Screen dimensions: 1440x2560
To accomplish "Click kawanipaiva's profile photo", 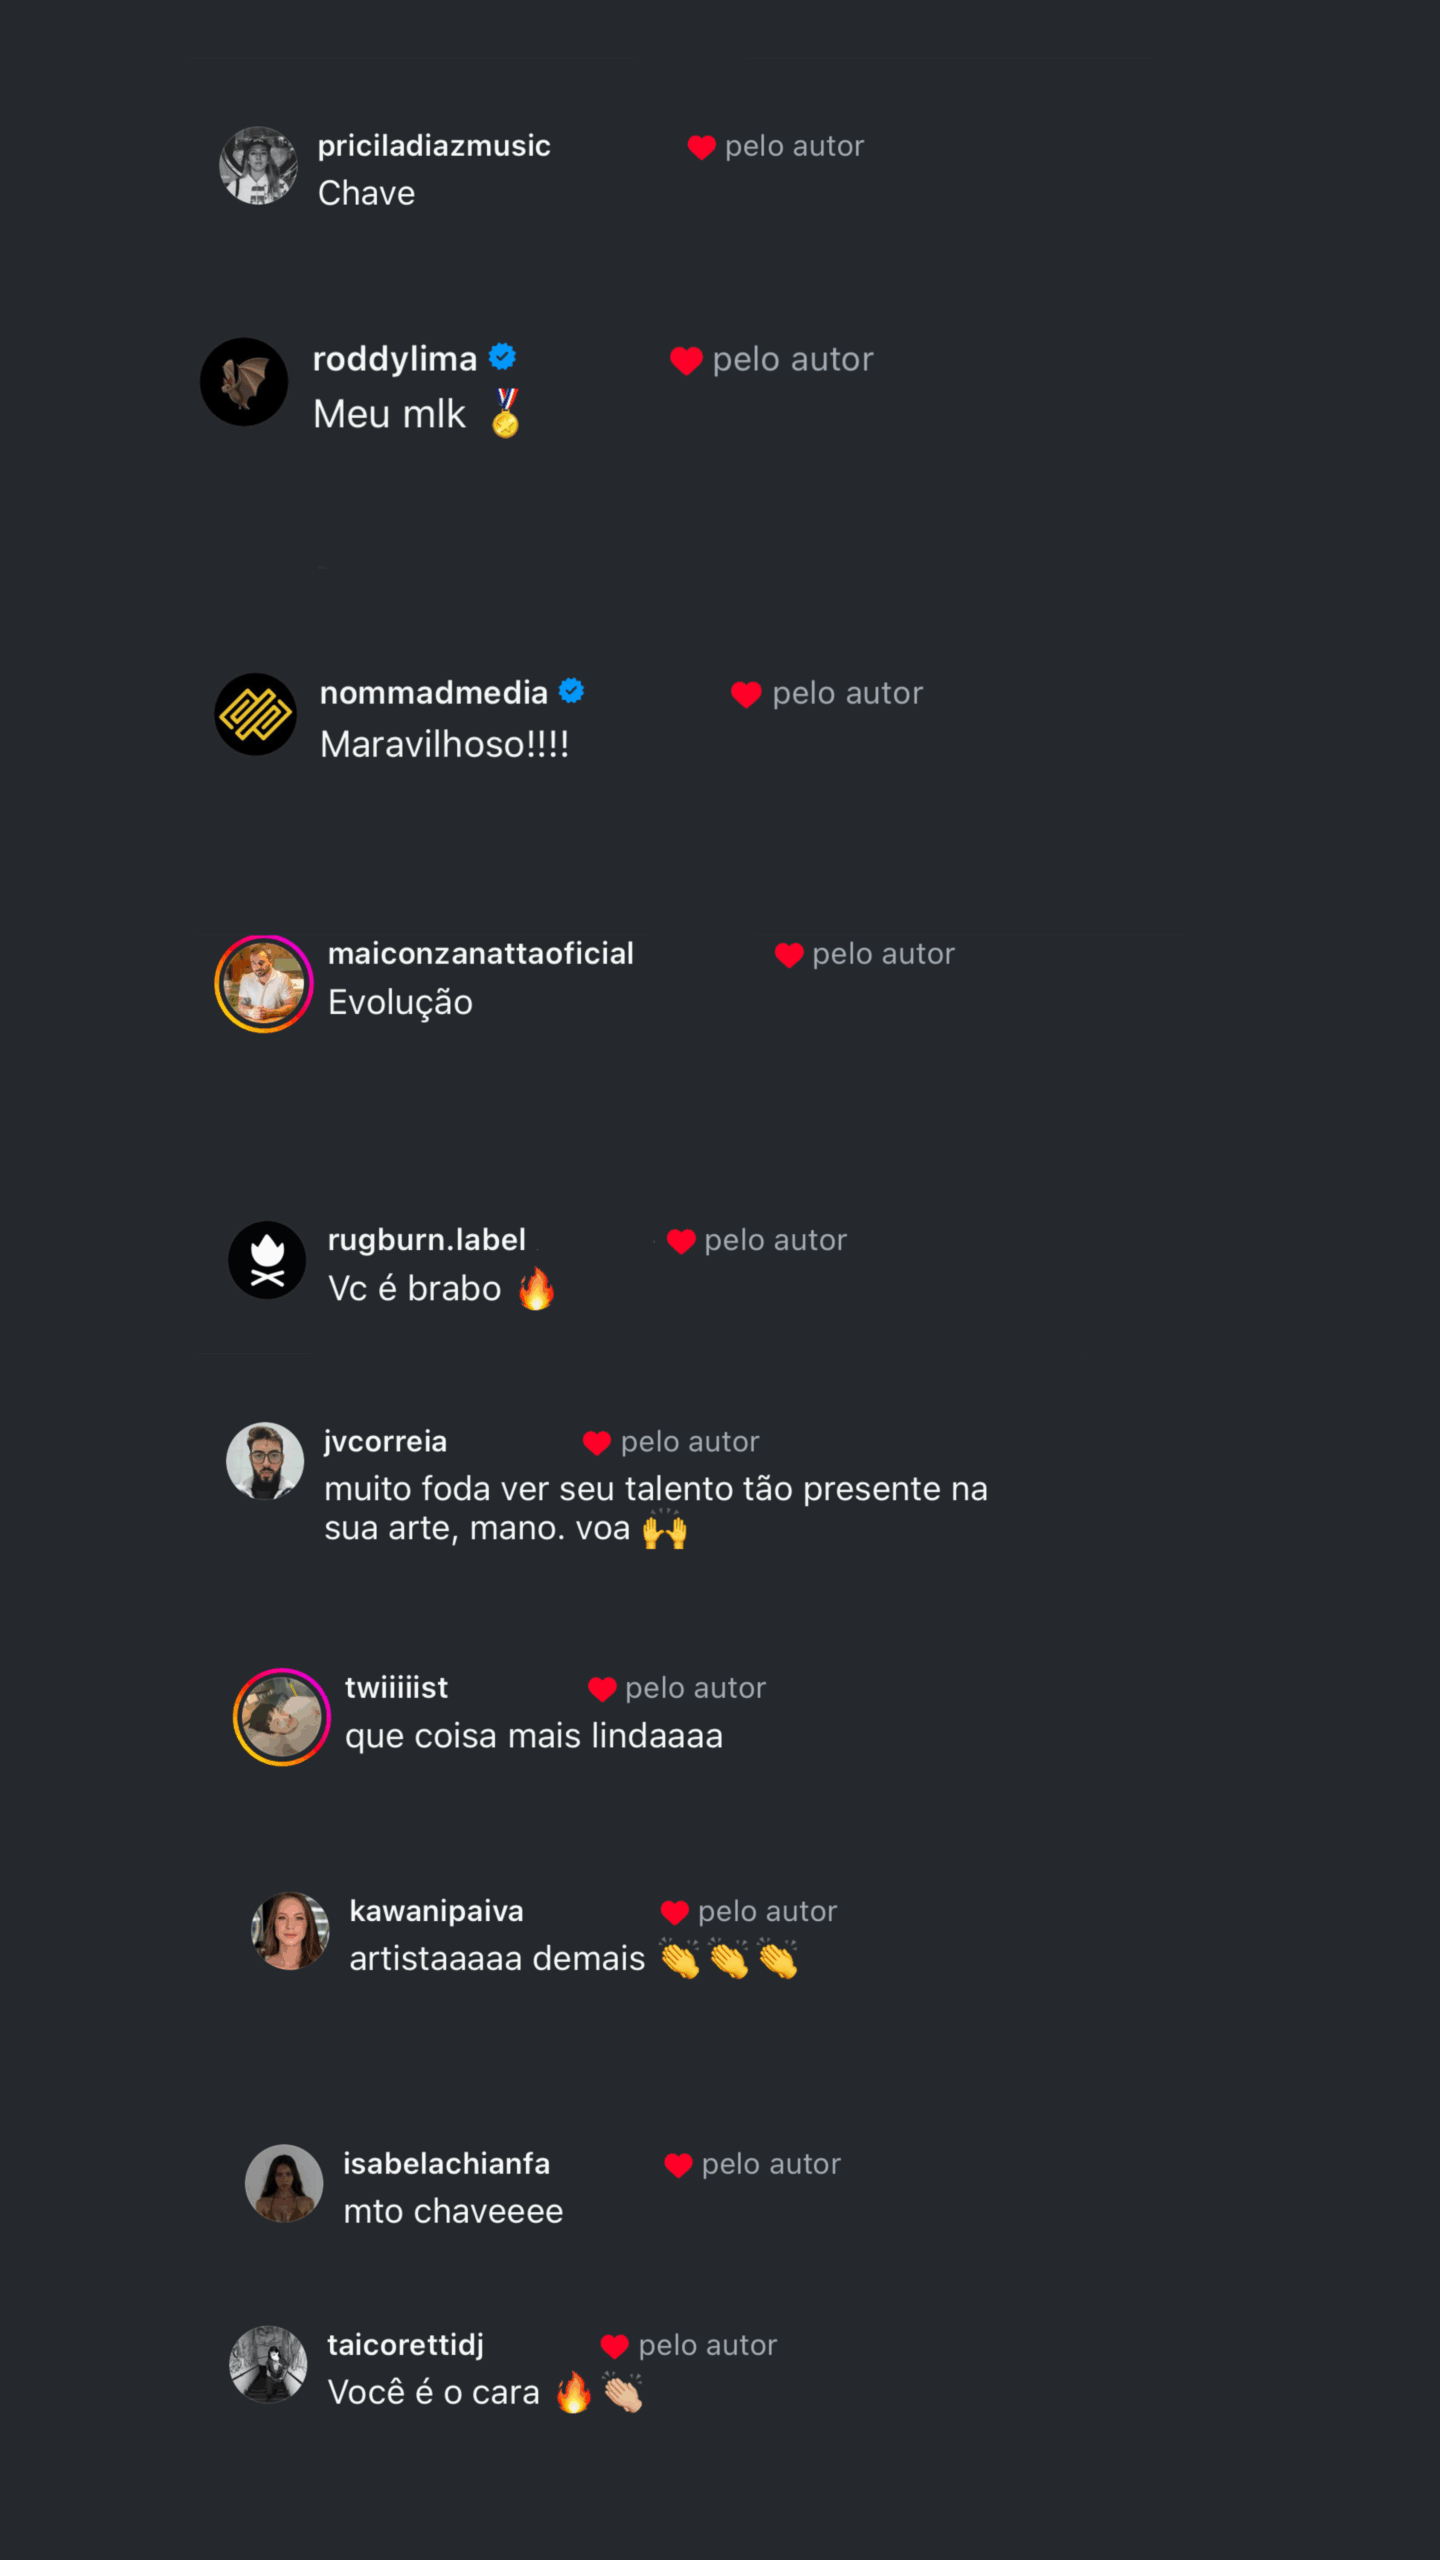I will tap(290, 1931).
